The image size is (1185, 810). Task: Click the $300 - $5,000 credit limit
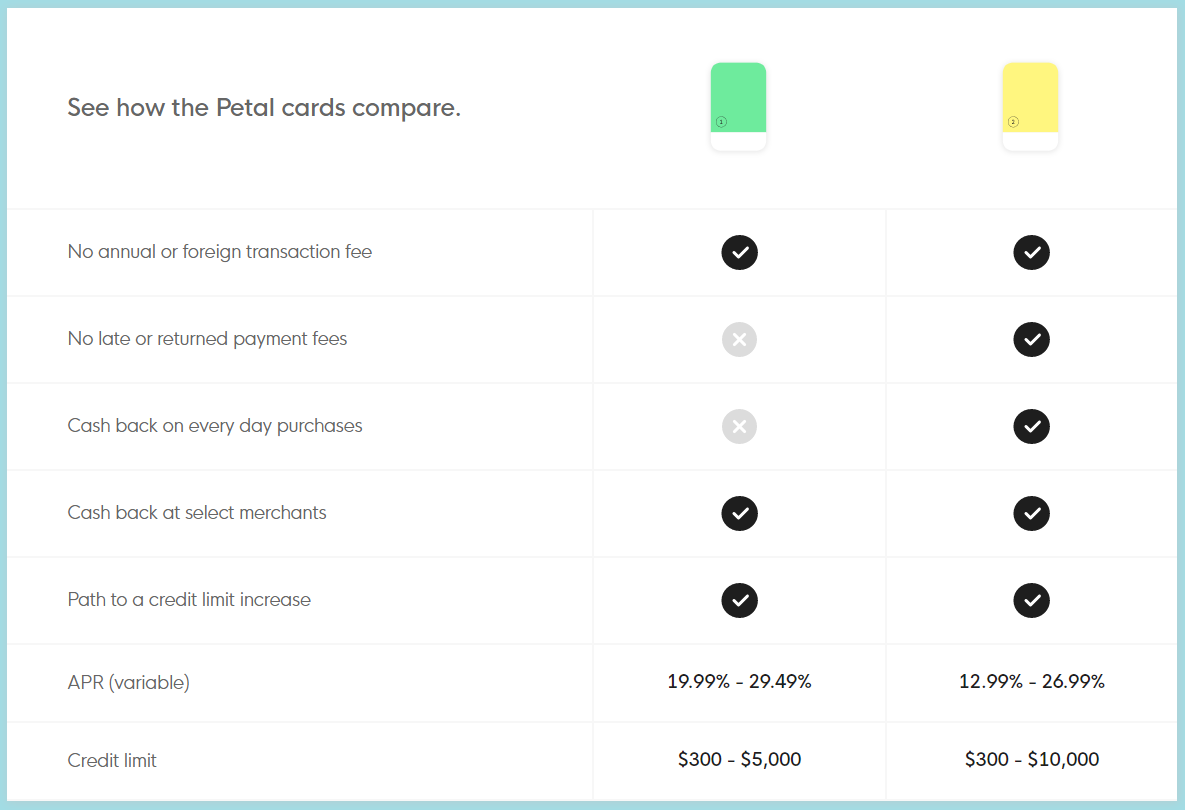coord(739,760)
